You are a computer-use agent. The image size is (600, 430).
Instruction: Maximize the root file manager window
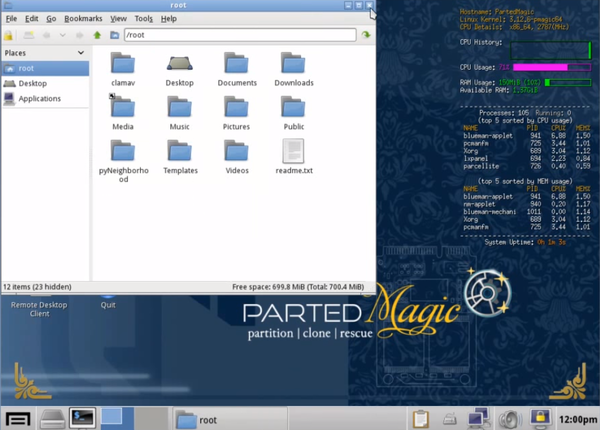click(359, 5)
